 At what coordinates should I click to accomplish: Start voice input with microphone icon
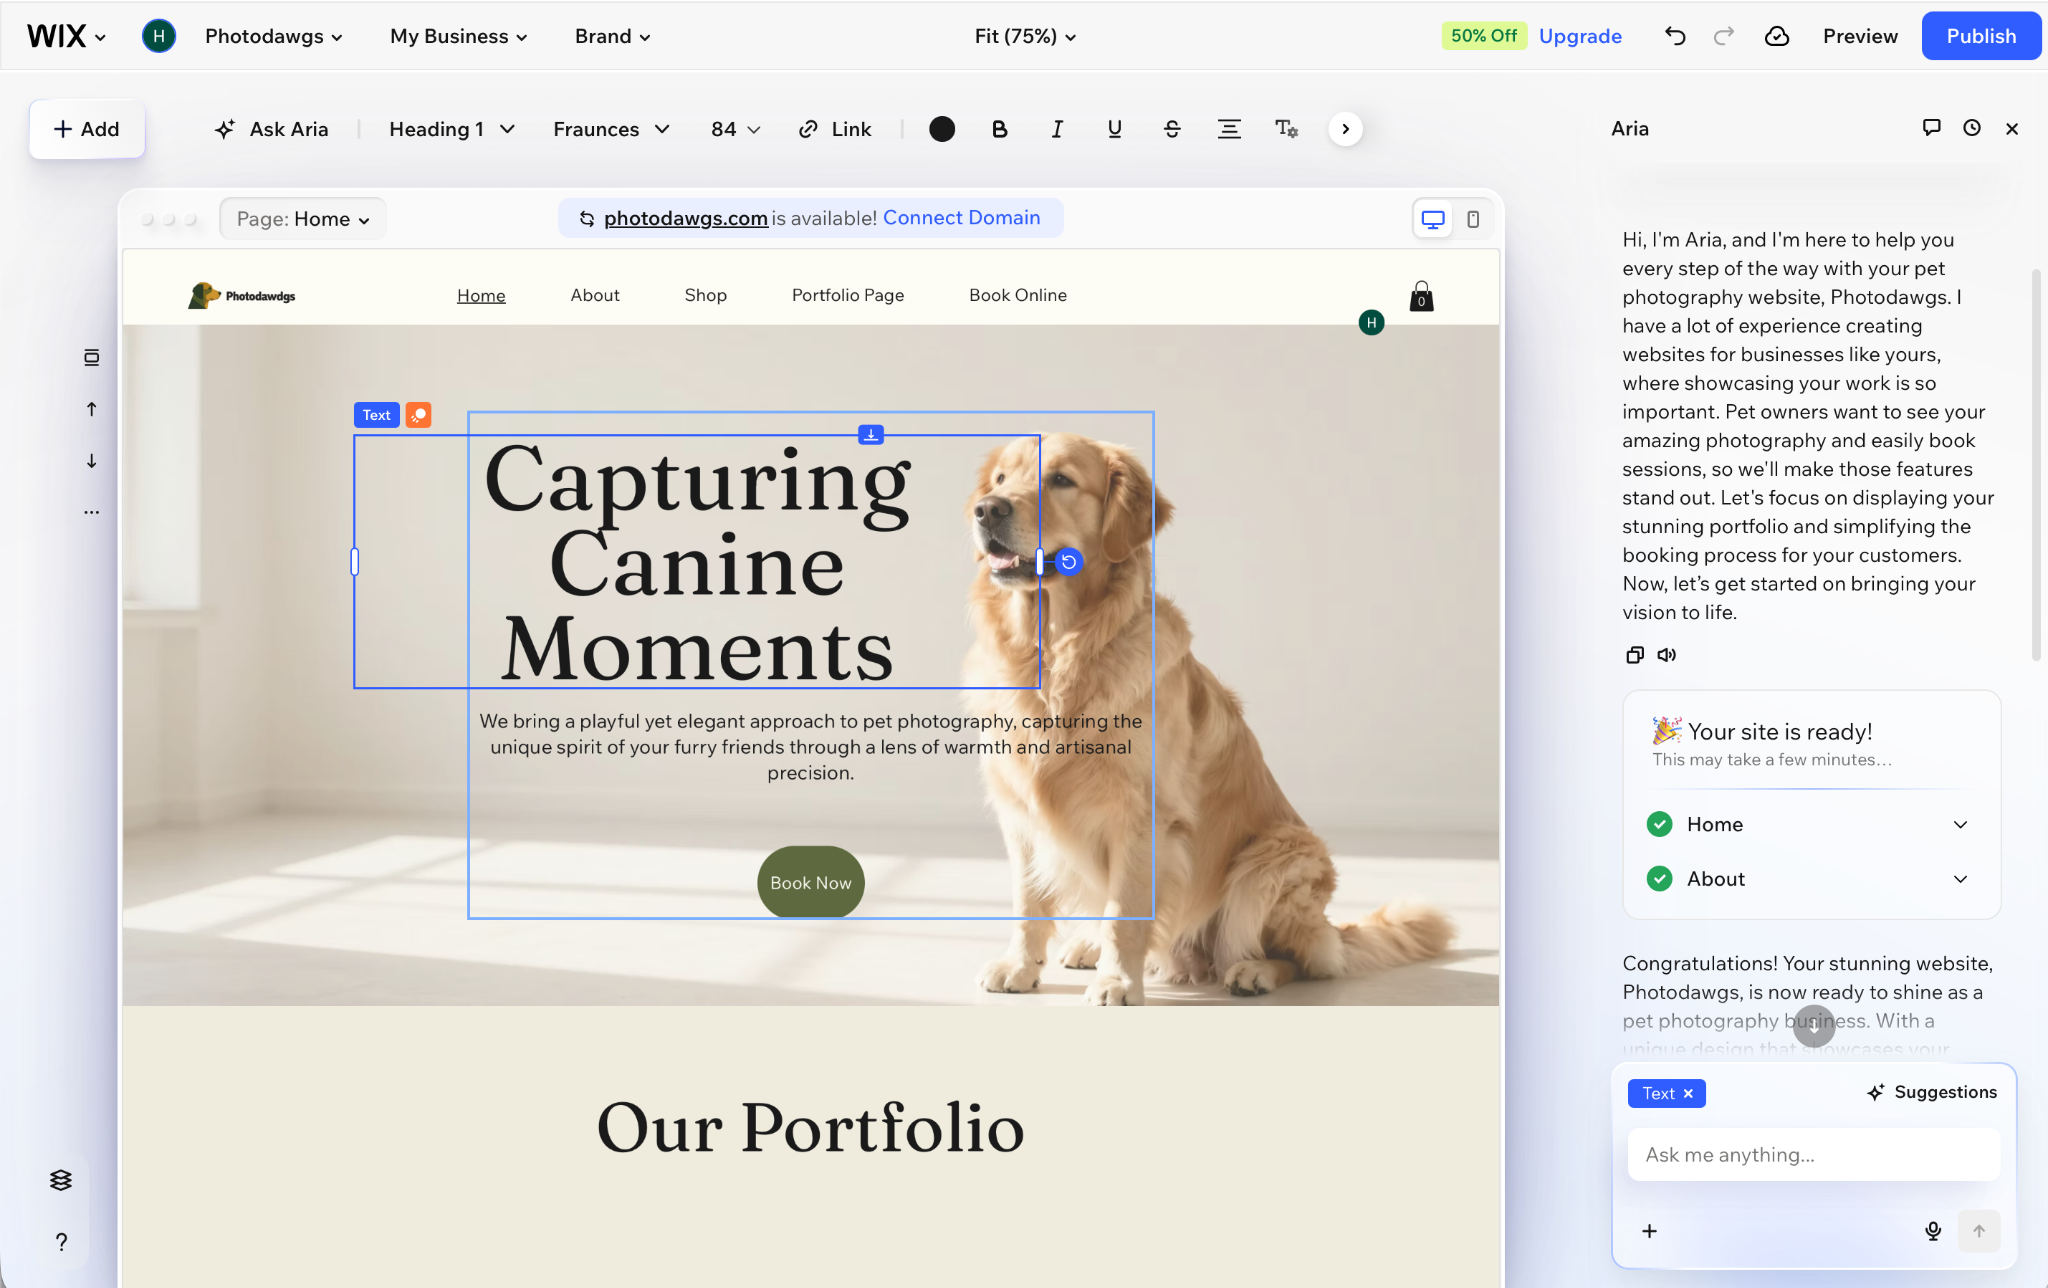click(1933, 1231)
